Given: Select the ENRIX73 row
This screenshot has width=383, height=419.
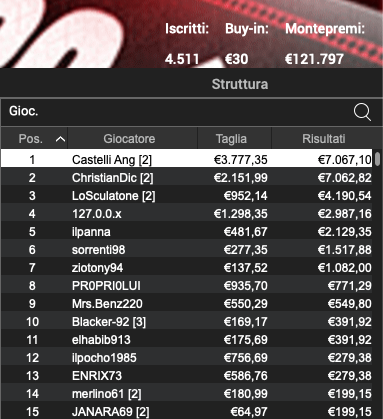Looking at the screenshot, I should (x=187, y=376).
